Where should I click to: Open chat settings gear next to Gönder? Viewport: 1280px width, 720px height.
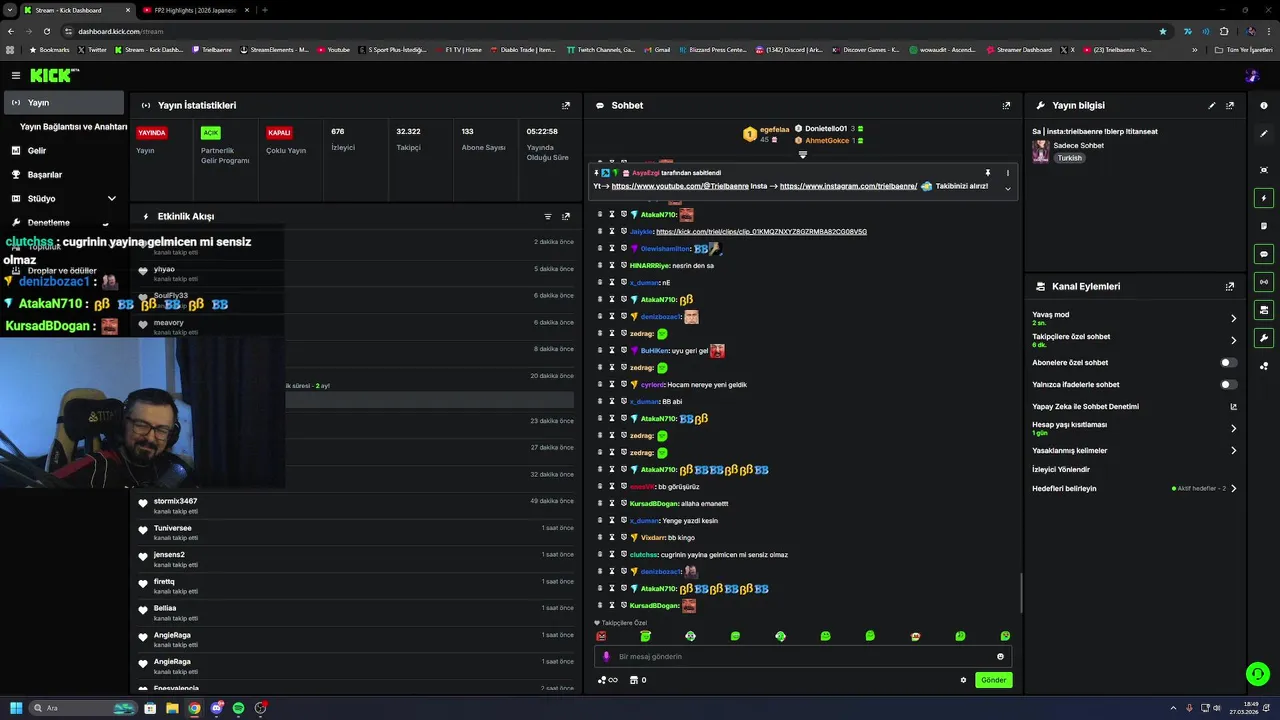(963, 680)
